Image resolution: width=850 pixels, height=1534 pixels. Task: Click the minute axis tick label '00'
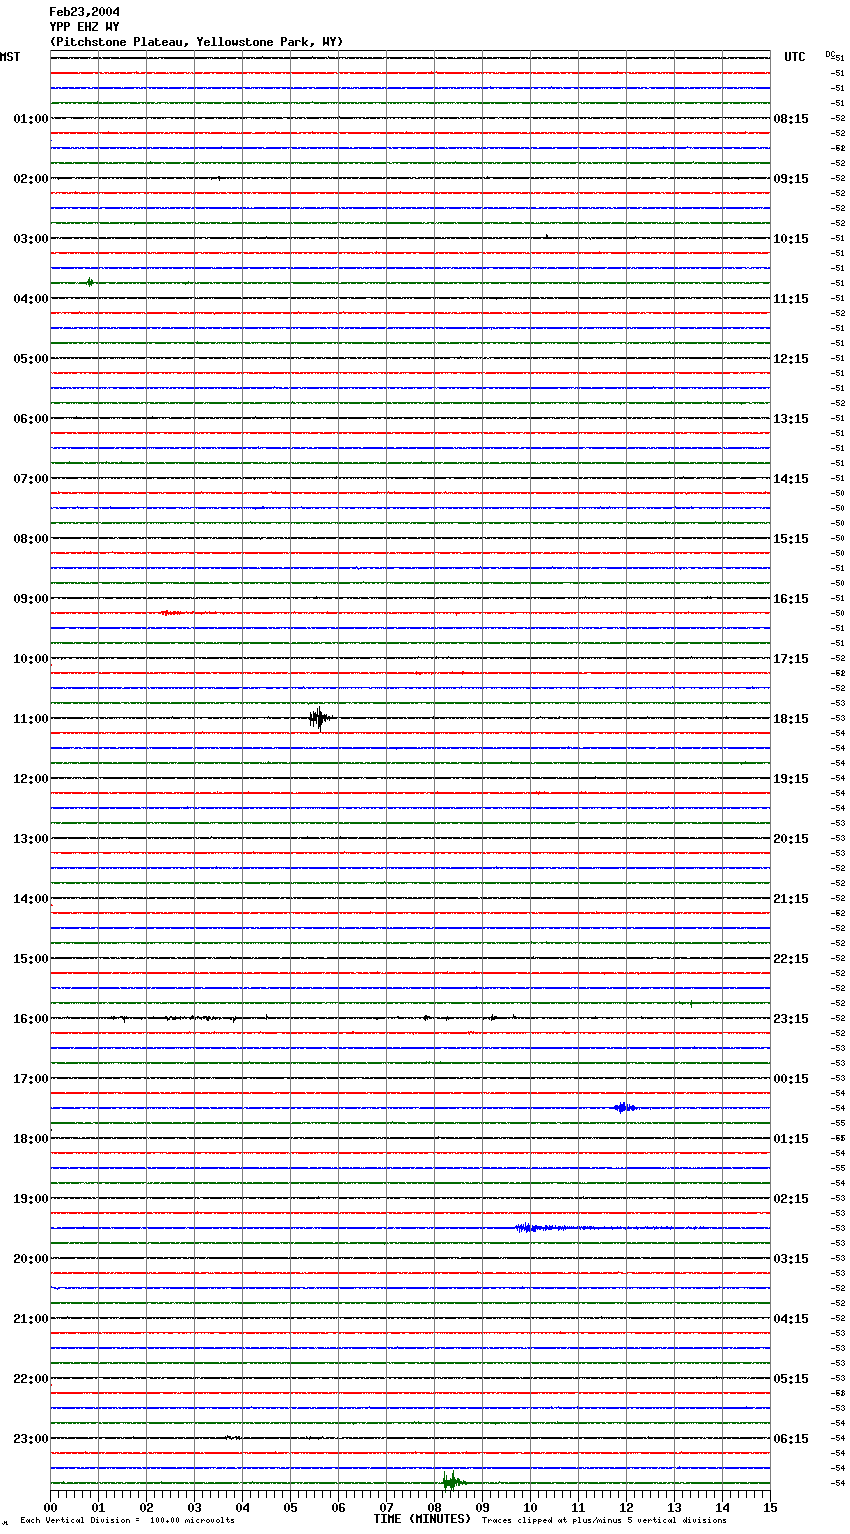50,1507
